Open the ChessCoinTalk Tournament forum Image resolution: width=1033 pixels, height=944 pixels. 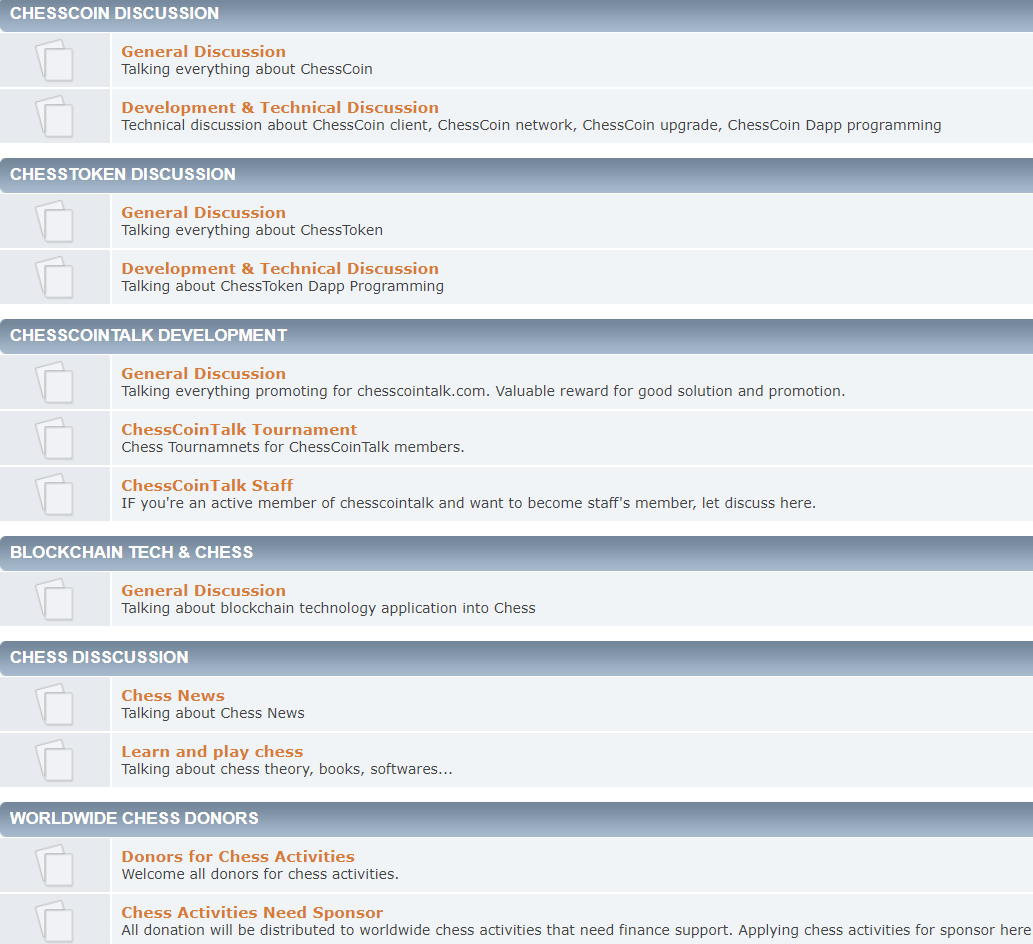click(239, 430)
